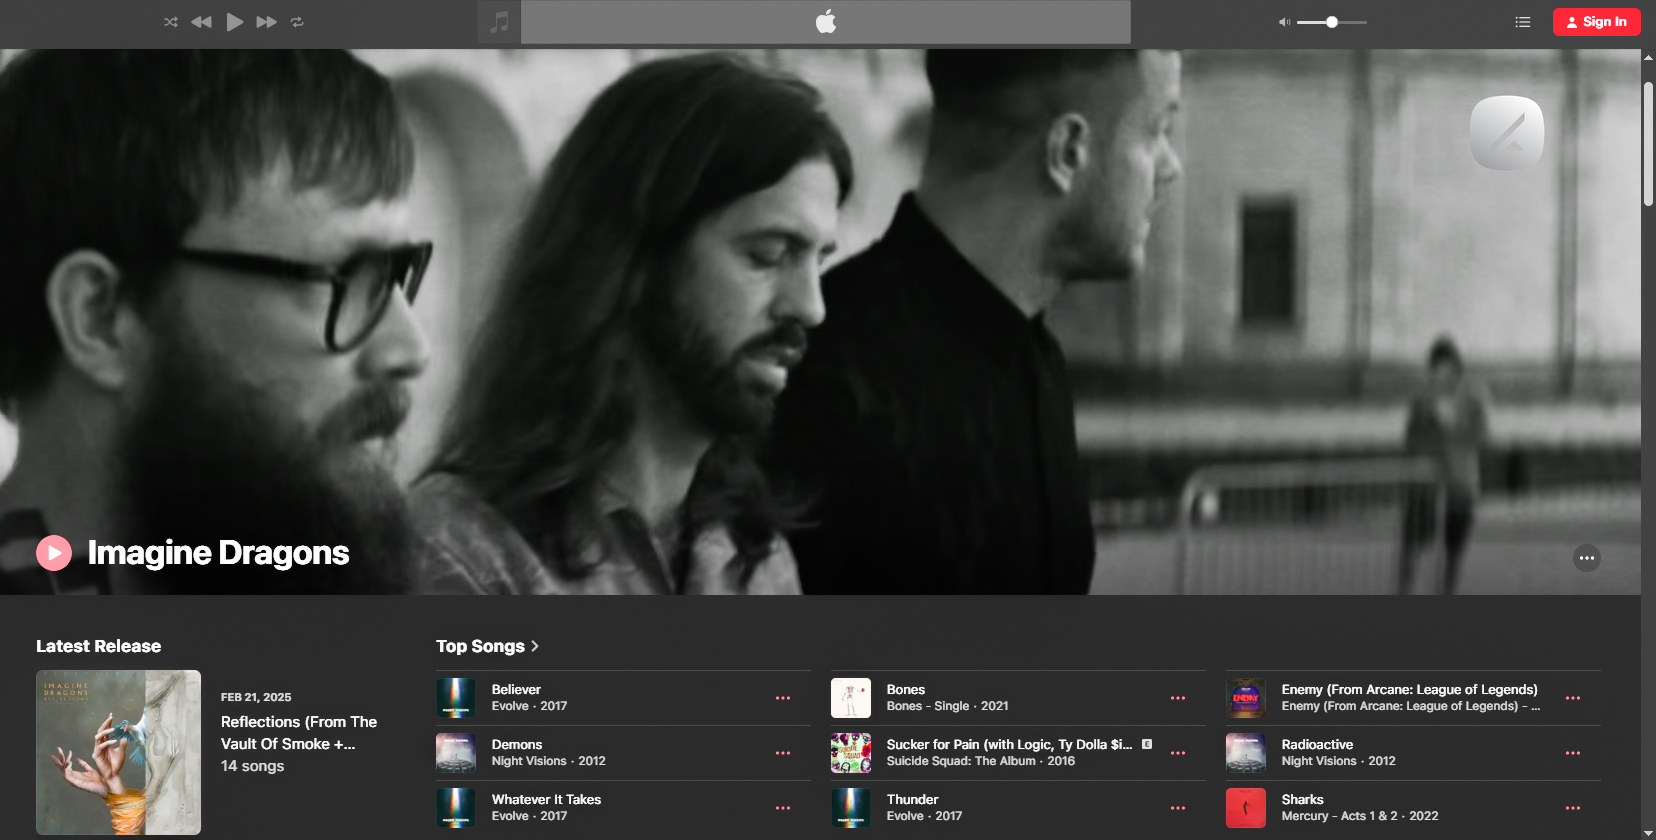The image size is (1656, 840).
Task: Open more options for Thunder
Action: tap(1178, 808)
